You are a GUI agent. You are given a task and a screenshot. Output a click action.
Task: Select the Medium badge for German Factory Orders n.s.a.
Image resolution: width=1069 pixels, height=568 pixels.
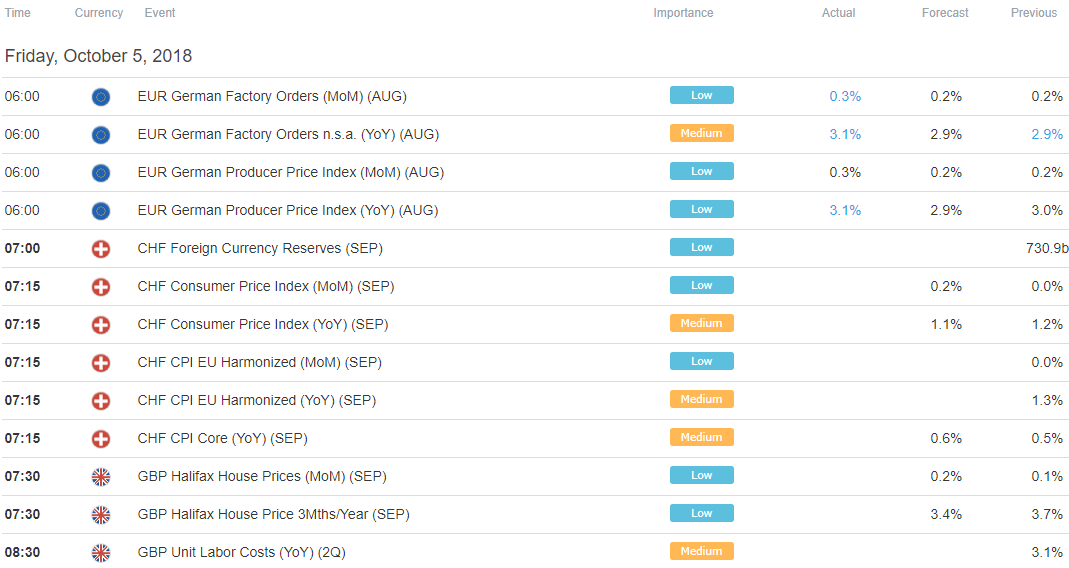coord(702,133)
